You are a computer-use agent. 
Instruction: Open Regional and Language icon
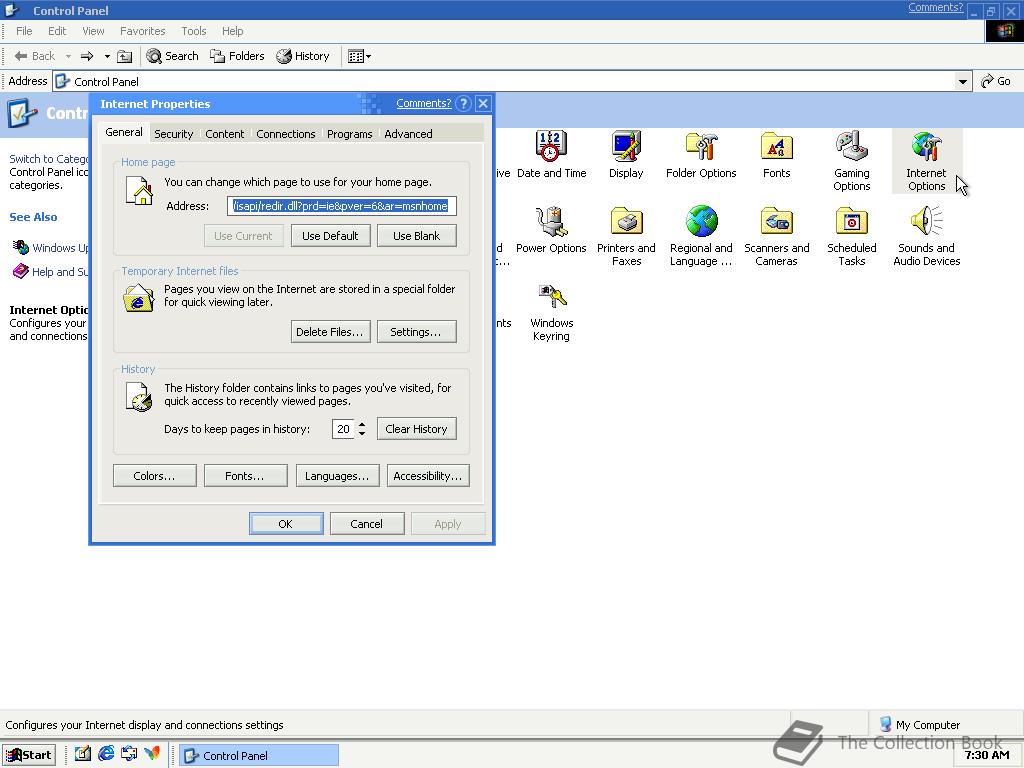coord(701,236)
